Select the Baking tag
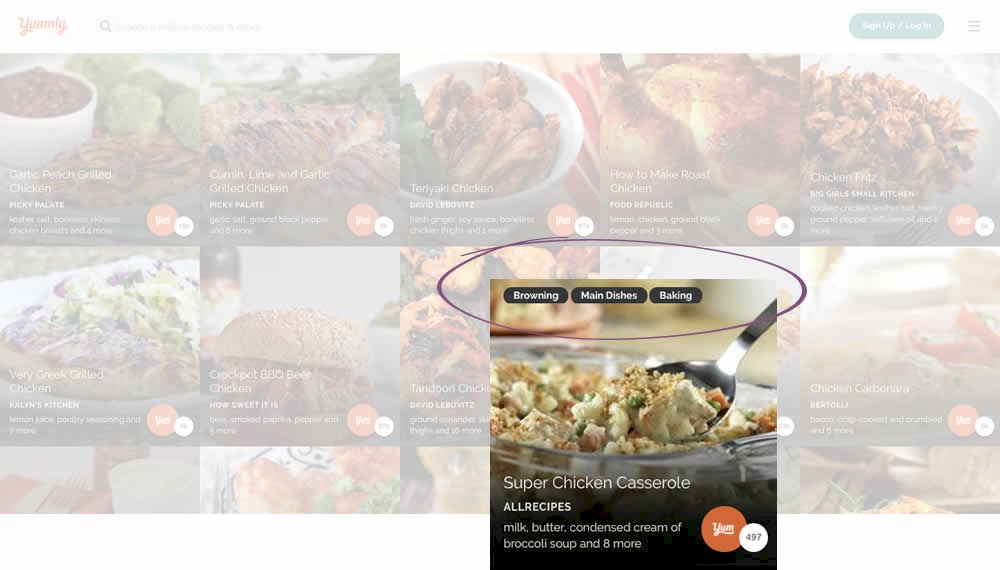The image size is (1000, 570). (675, 295)
